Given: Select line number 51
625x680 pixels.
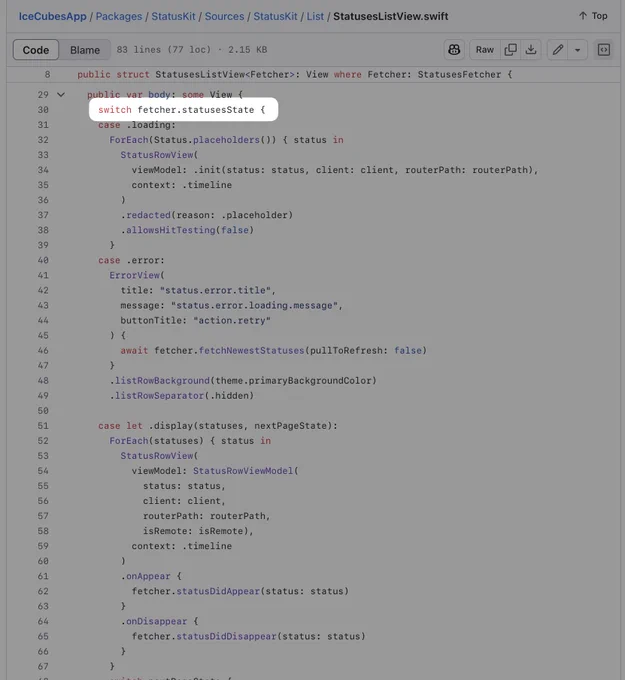Looking at the screenshot, I should [43, 426].
